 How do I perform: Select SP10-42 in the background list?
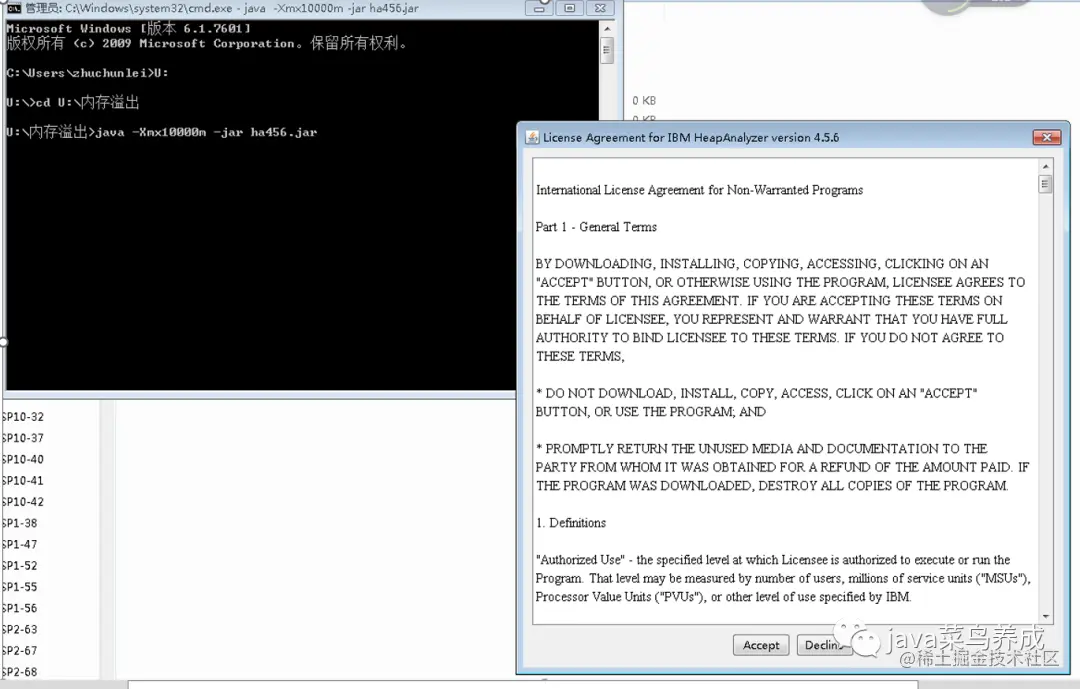[x=23, y=502]
